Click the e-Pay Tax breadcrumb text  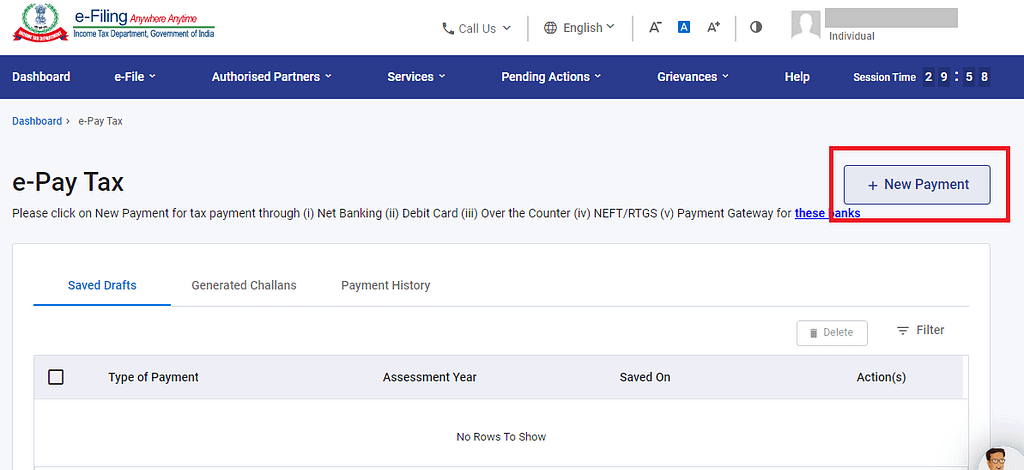pos(101,121)
